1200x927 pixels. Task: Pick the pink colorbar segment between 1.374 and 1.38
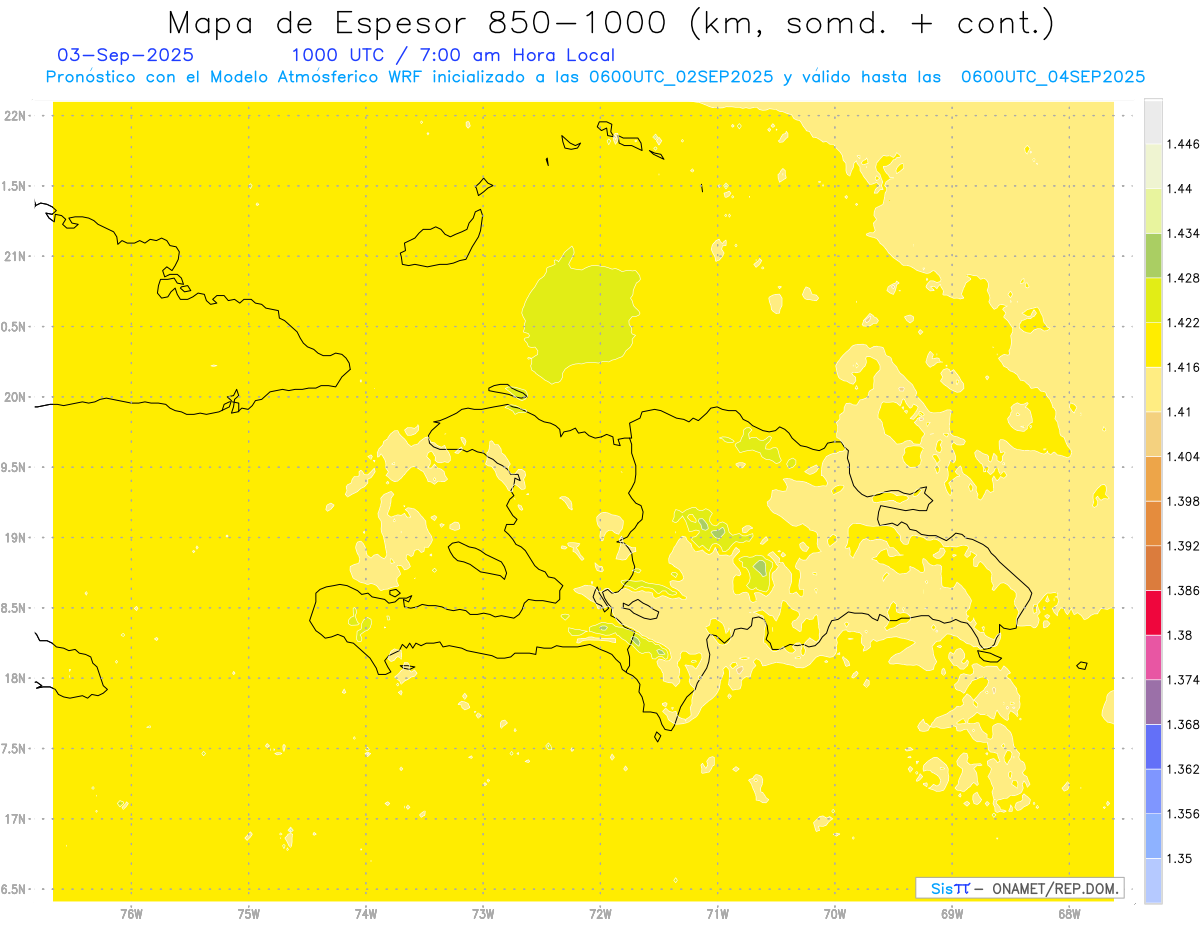[1153, 657]
